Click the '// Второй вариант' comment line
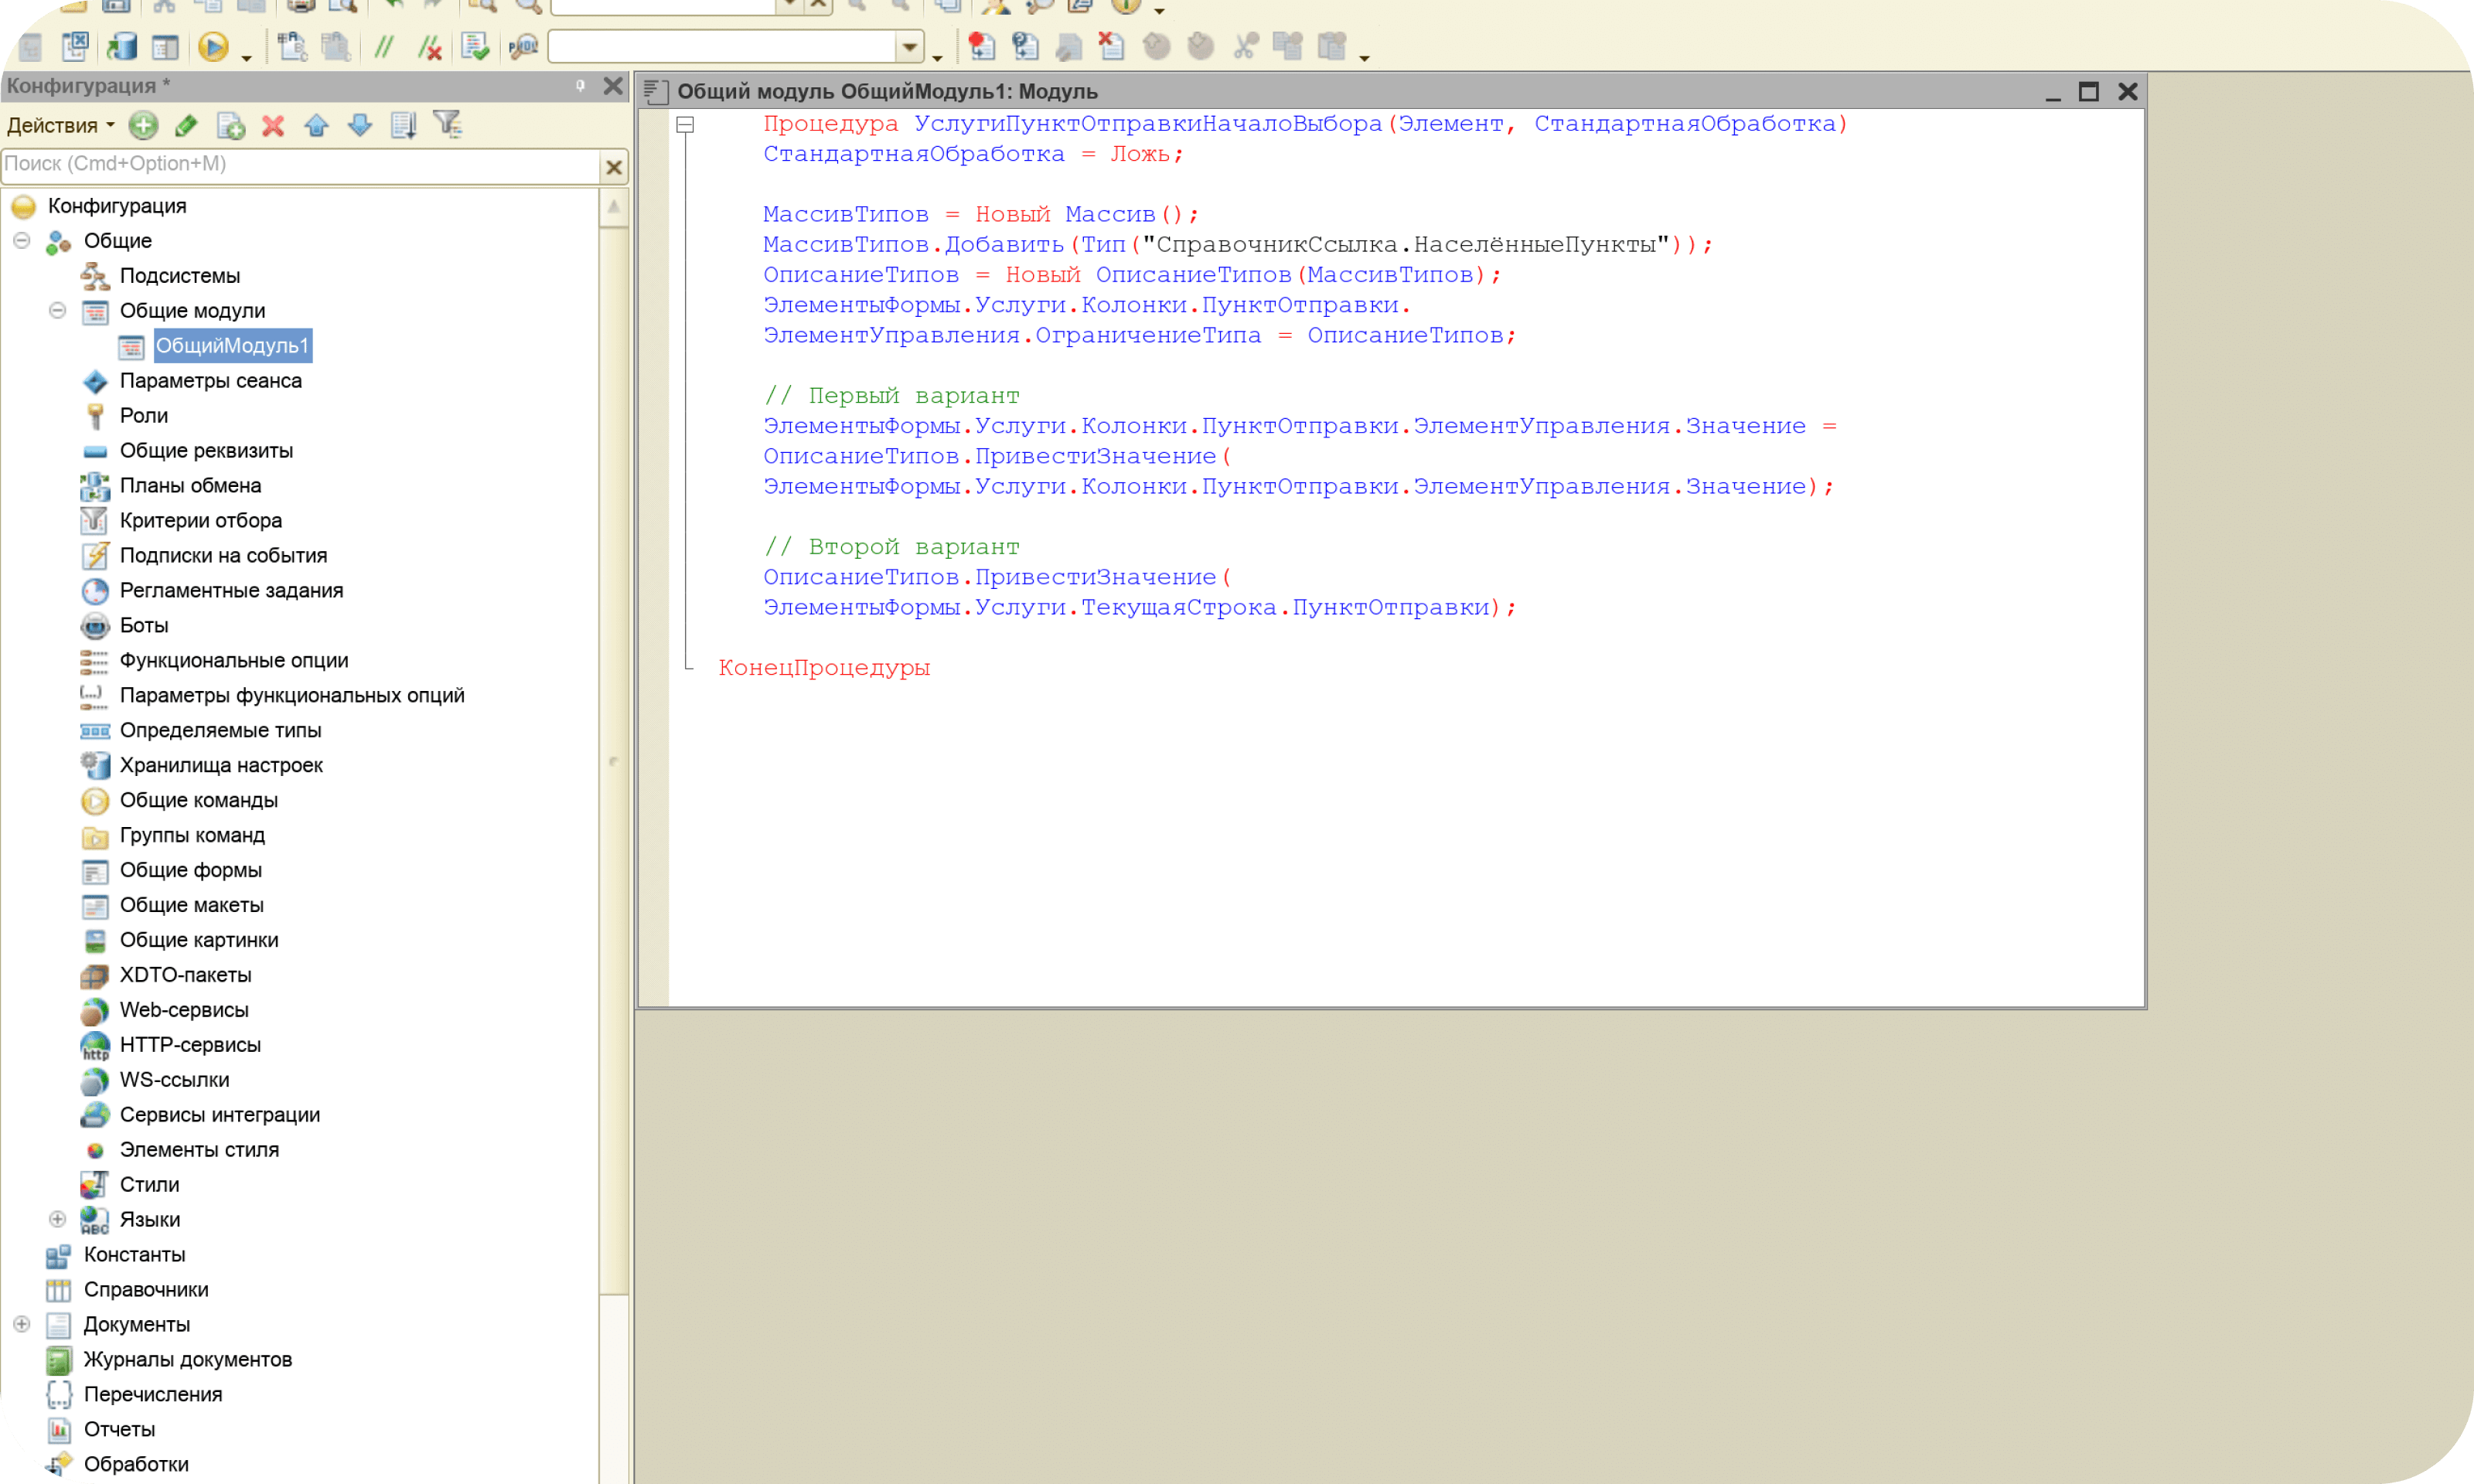This screenshot has width=2474, height=1484. [x=891, y=547]
